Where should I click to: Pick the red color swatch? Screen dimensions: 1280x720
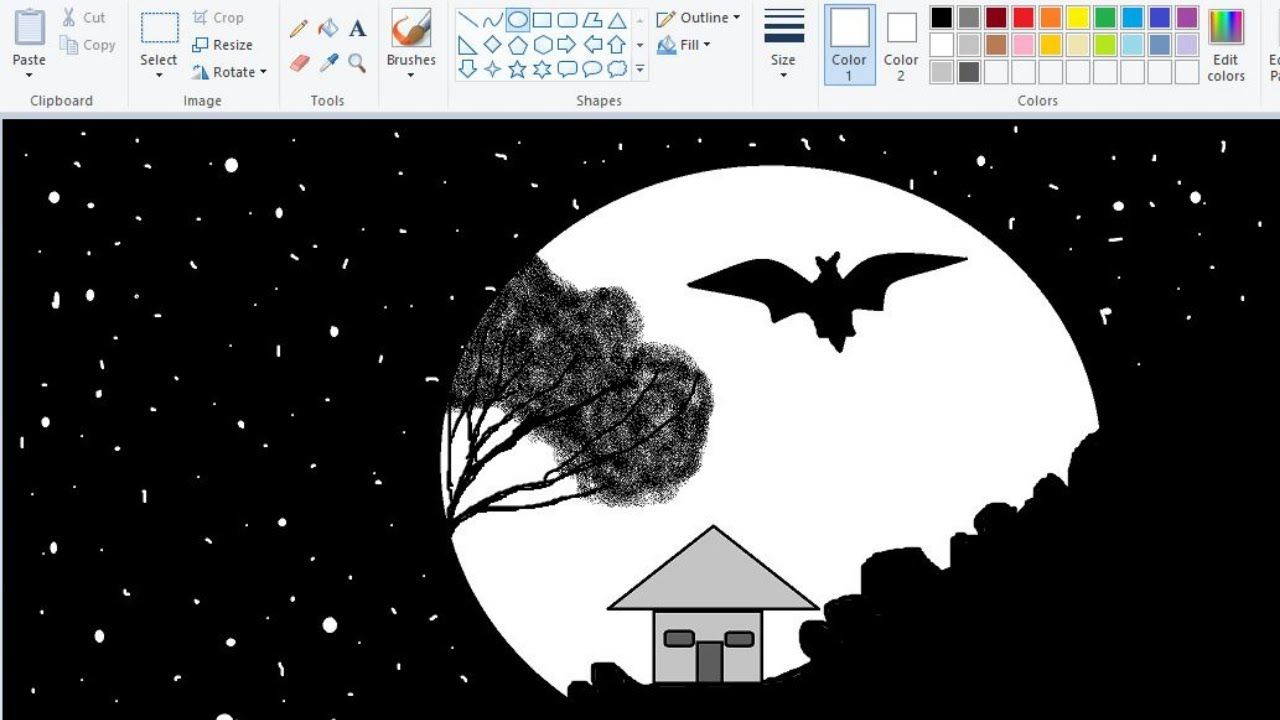pyautogui.click(x=1023, y=17)
